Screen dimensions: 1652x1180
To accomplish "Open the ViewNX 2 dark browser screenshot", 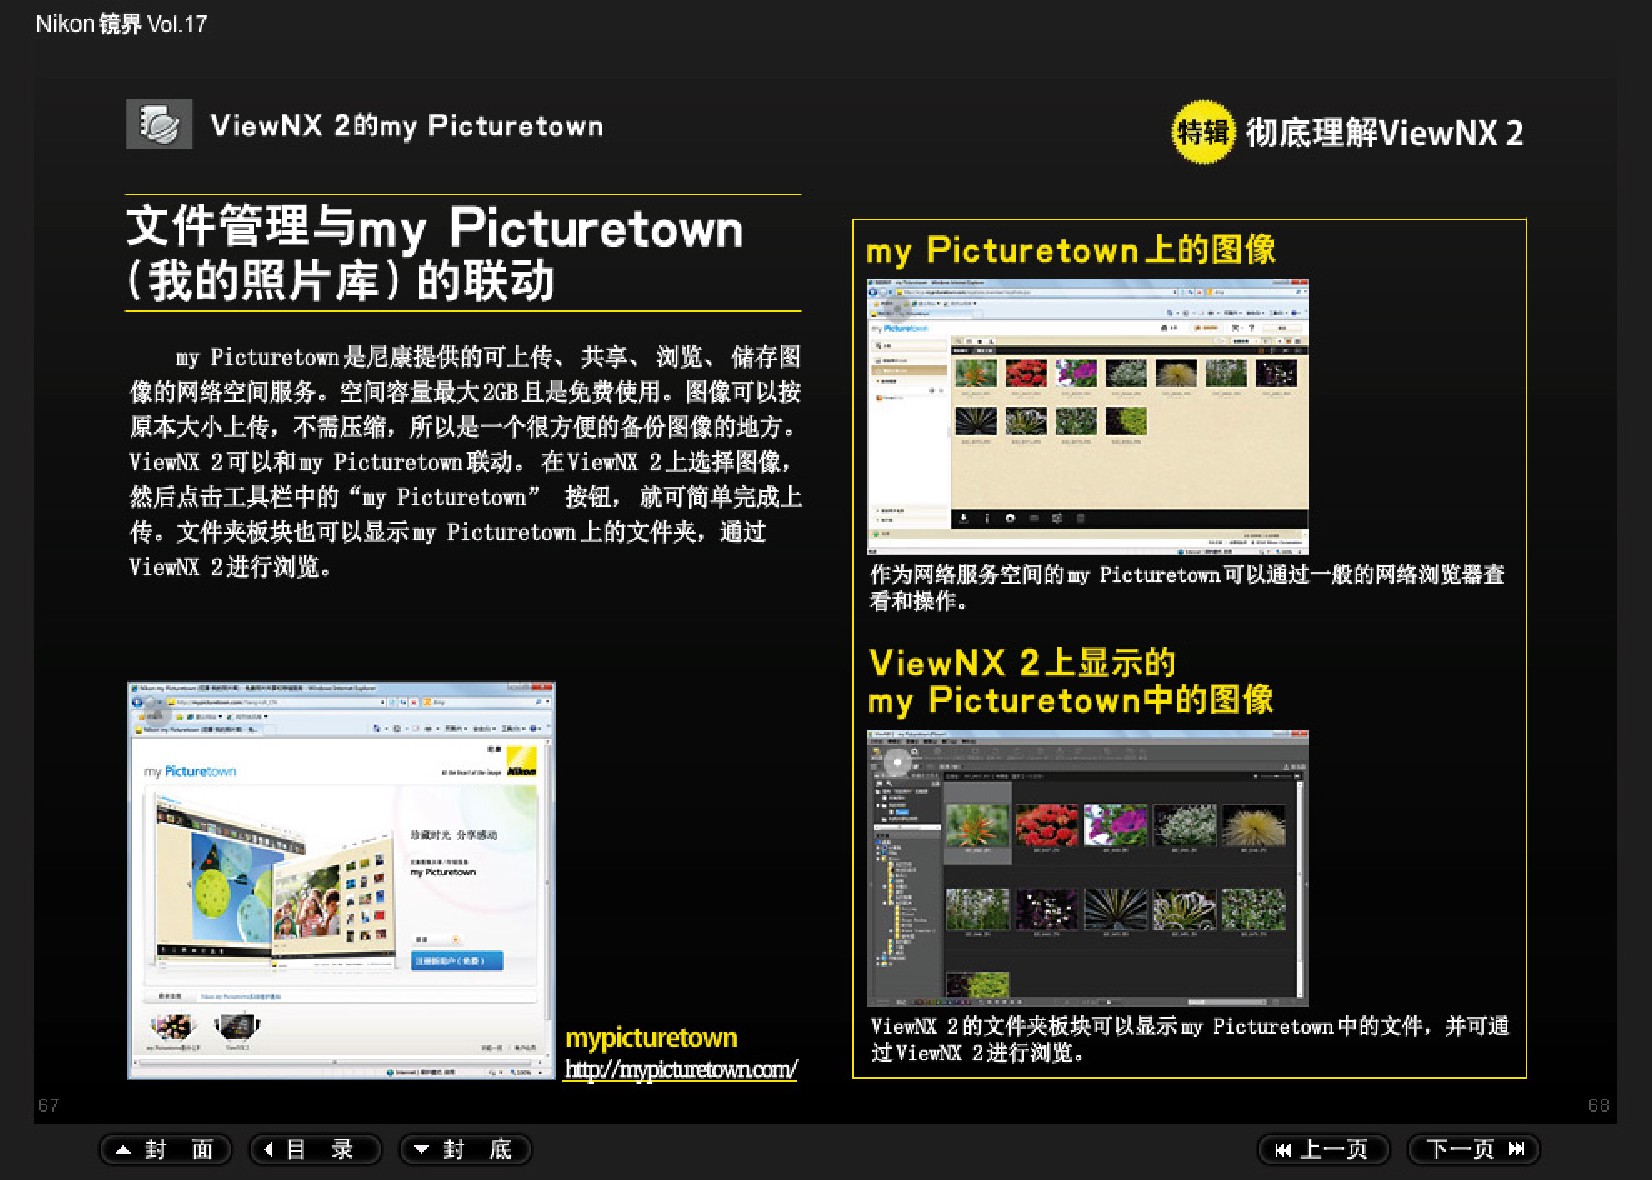I will point(1087,868).
